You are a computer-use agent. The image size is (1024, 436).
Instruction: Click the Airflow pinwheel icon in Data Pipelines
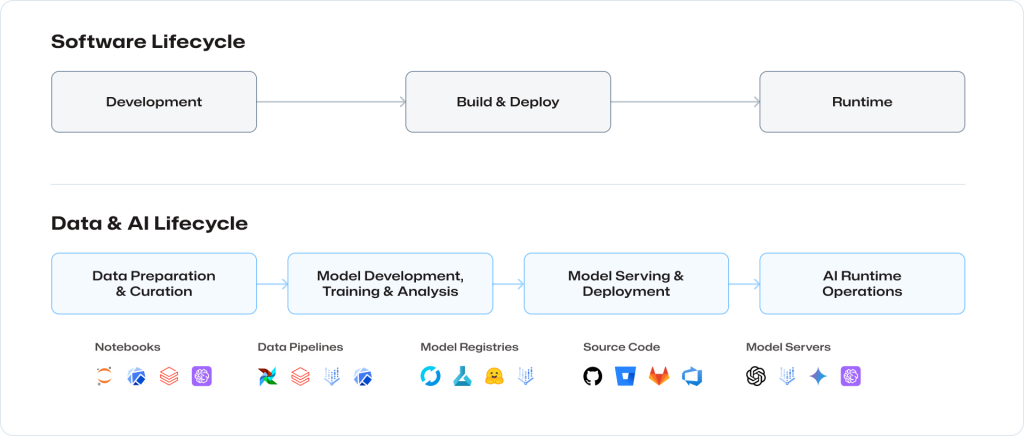[268, 376]
